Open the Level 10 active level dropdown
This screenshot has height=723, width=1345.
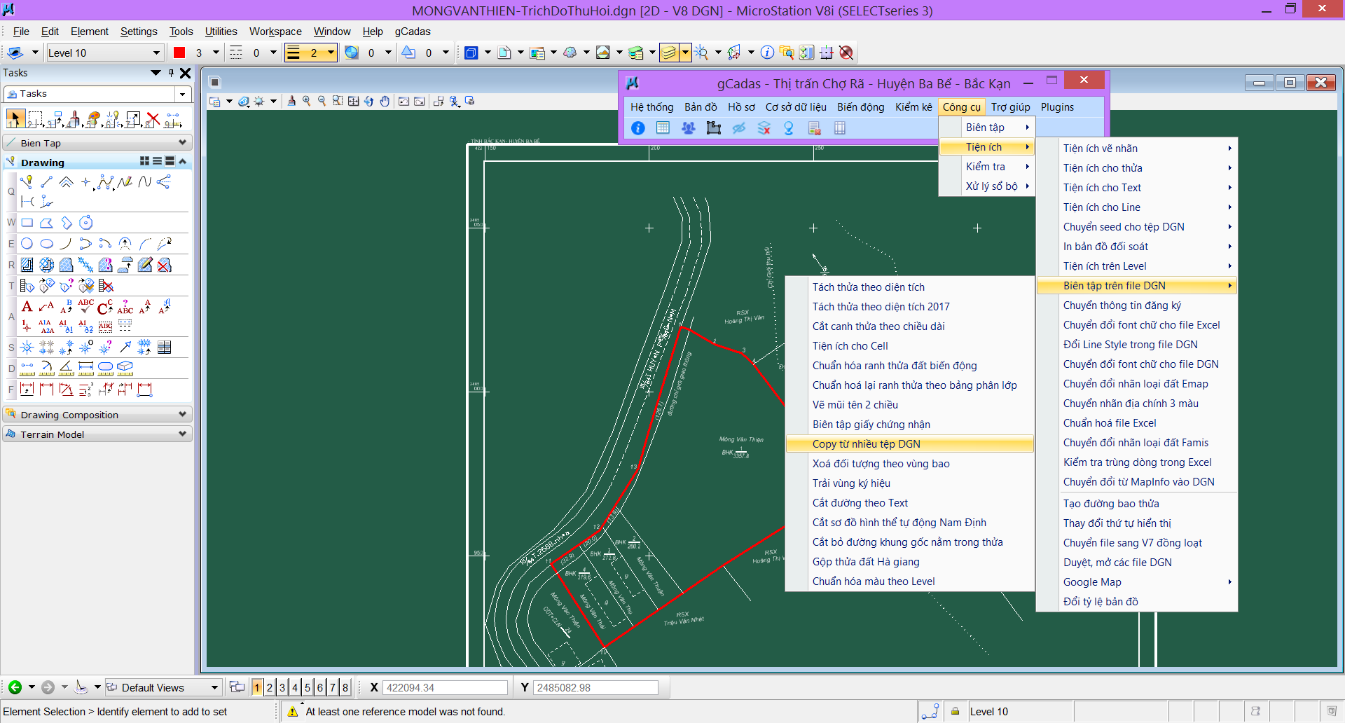pos(104,53)
